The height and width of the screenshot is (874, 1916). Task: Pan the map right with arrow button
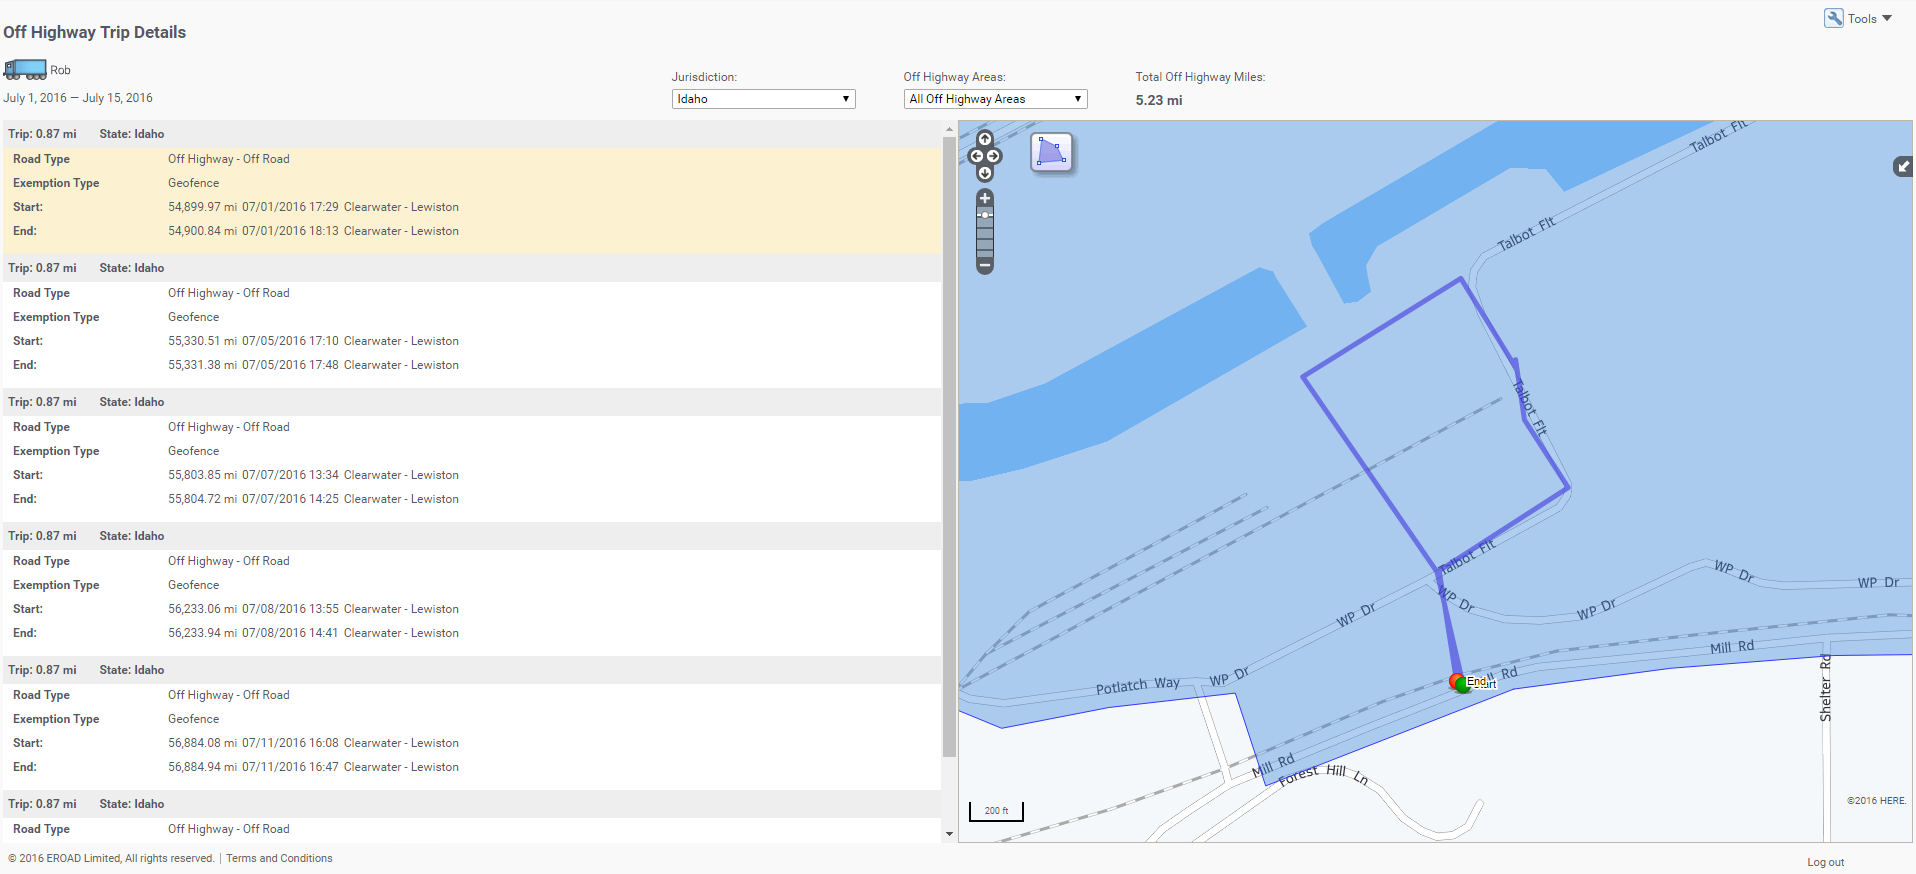994,156
